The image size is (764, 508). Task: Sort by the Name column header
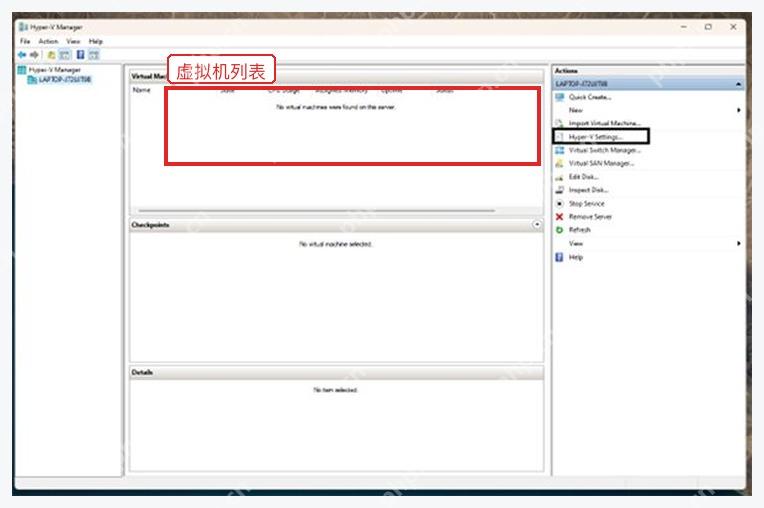coord(142,90)
